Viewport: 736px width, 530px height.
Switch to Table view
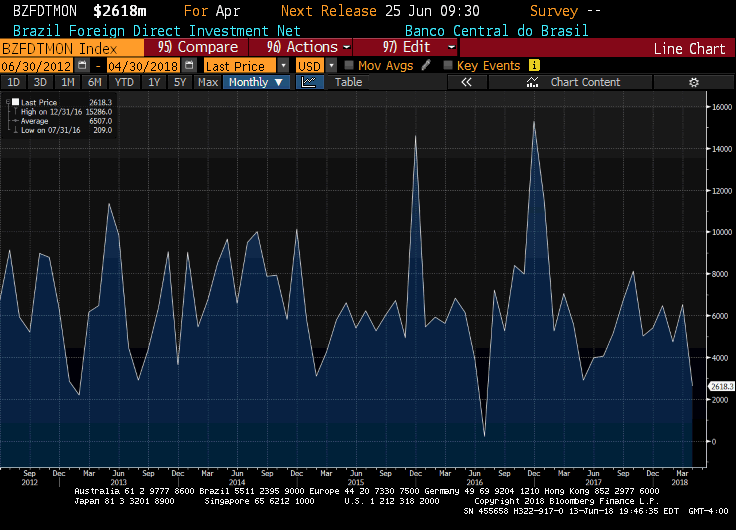coord(348,82)
